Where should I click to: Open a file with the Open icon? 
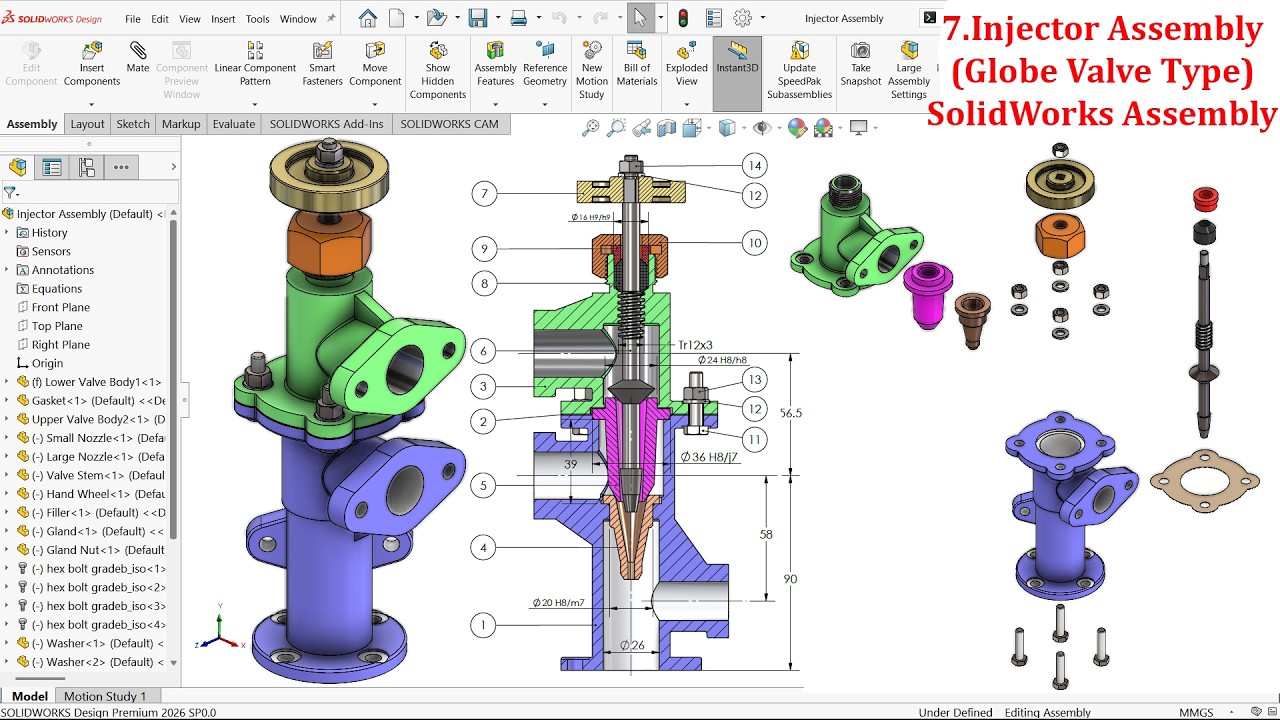[435, 18]
